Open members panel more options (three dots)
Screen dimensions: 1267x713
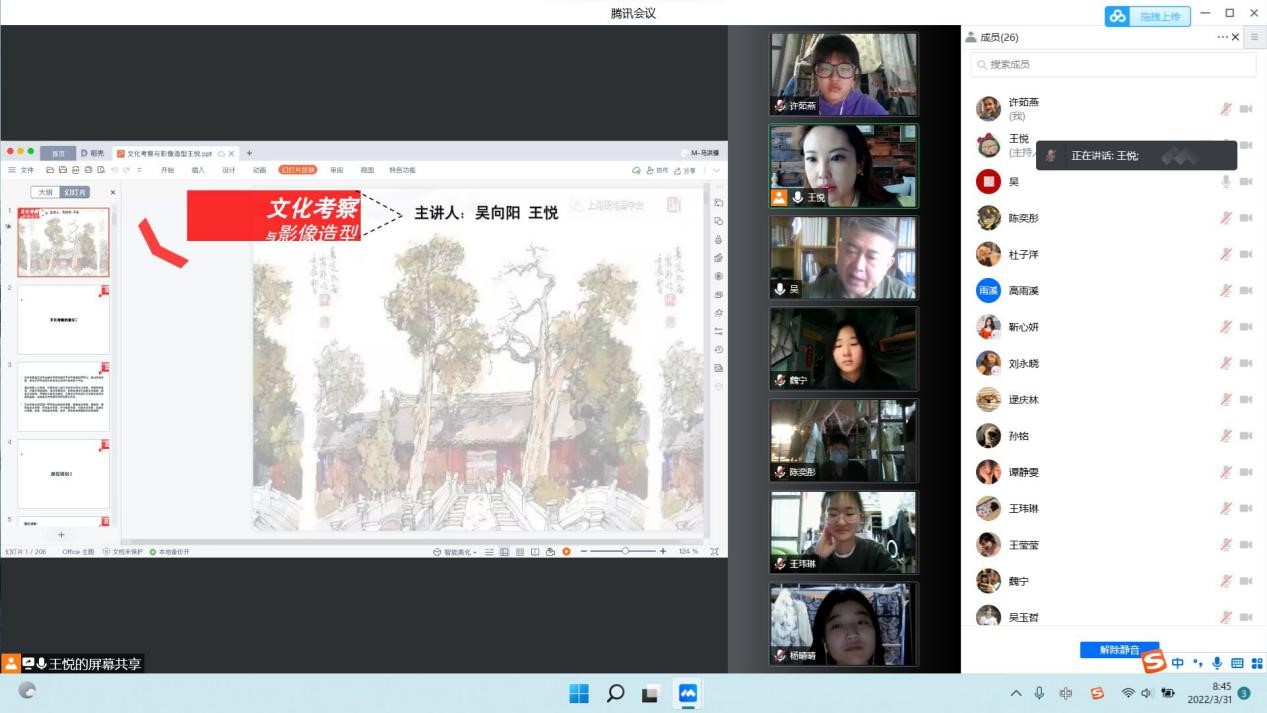click(x=1222, y=37)
